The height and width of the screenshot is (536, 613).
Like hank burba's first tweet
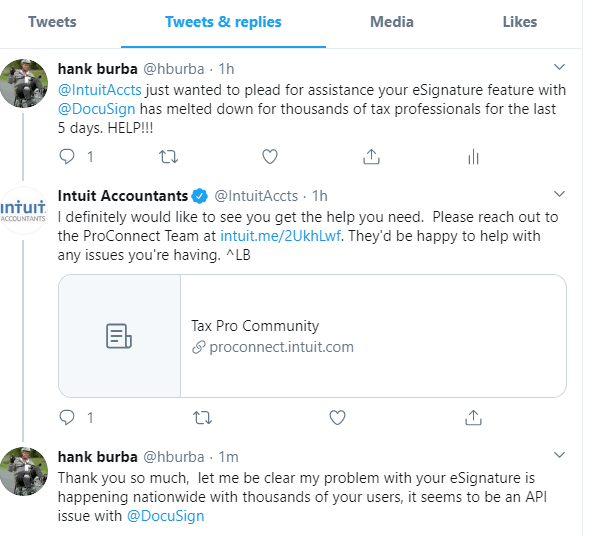[x=269, y=156]
